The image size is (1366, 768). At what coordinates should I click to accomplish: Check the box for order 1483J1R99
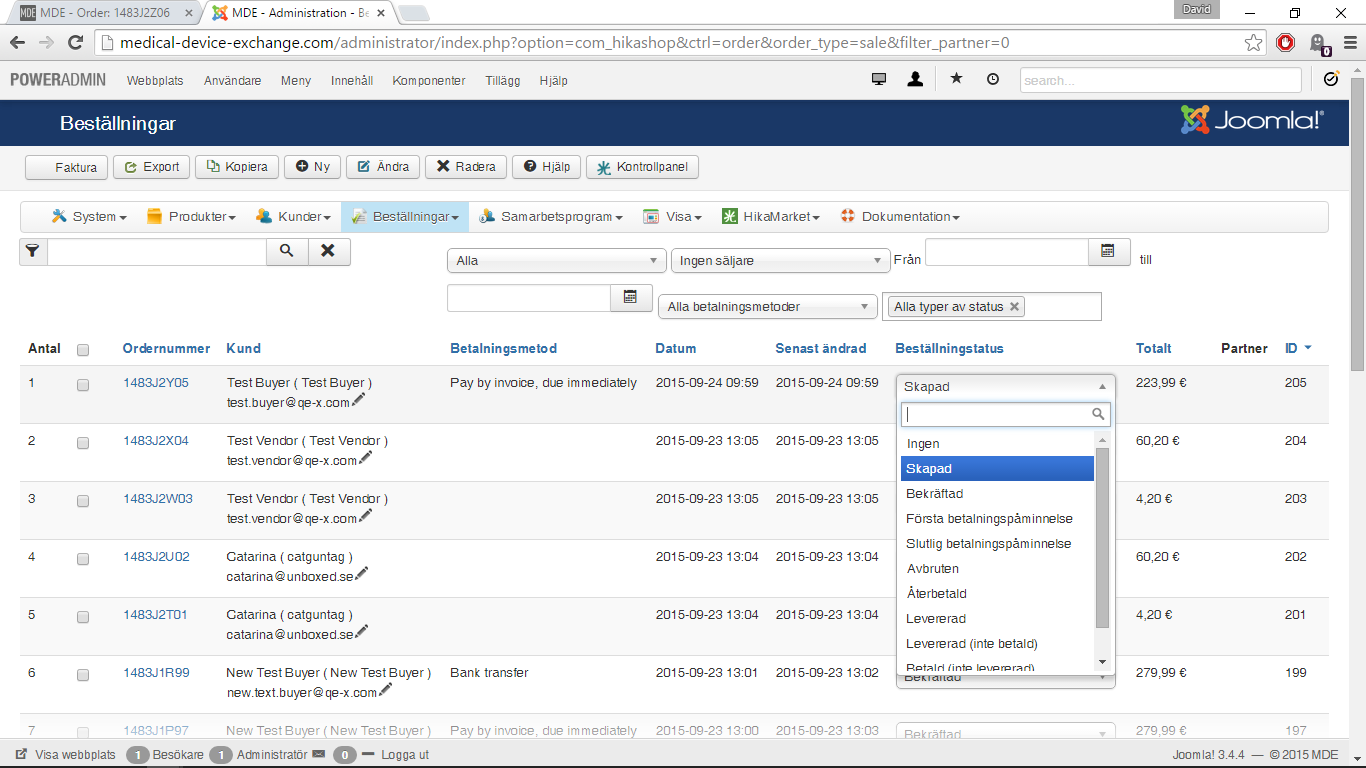[x=83, y=675]
